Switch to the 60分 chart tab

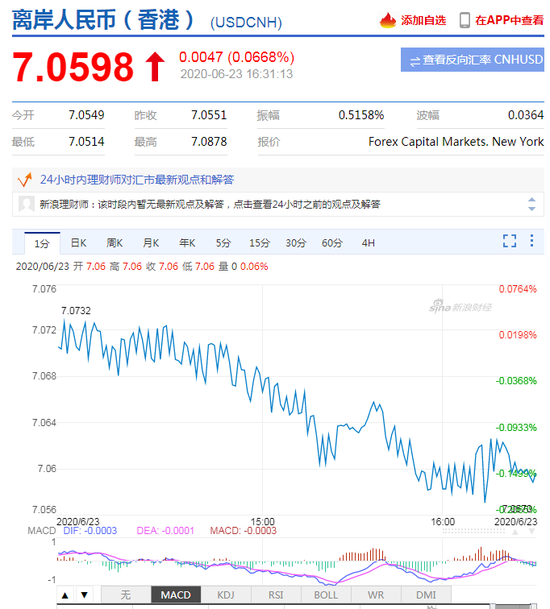click(x=332, y=243)
